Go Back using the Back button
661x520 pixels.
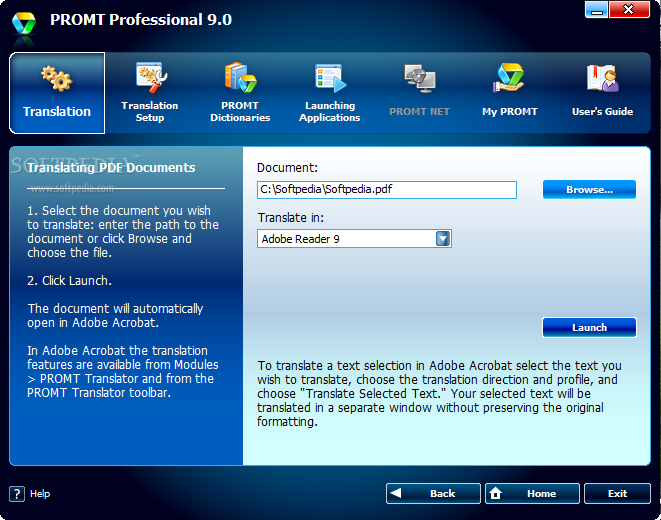point(433,493)
